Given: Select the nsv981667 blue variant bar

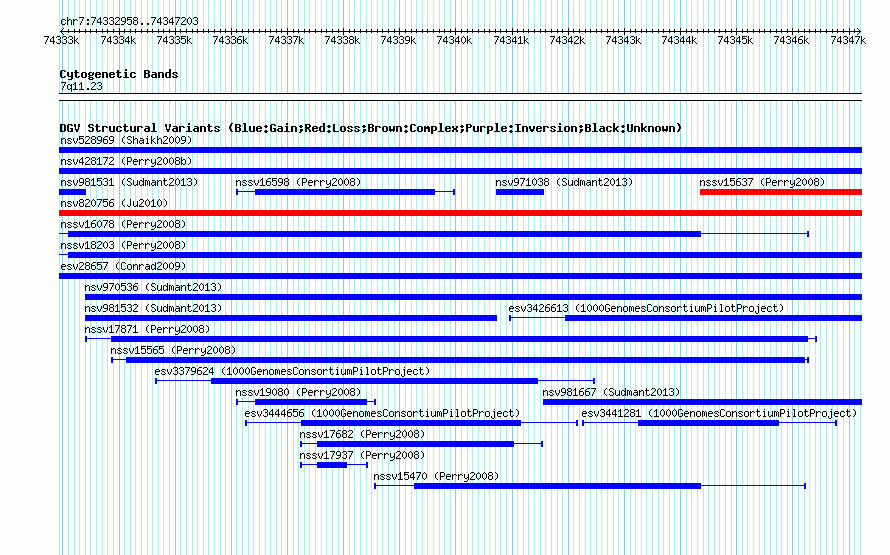Looking at the screenshot, I should [x=703, y=402].
